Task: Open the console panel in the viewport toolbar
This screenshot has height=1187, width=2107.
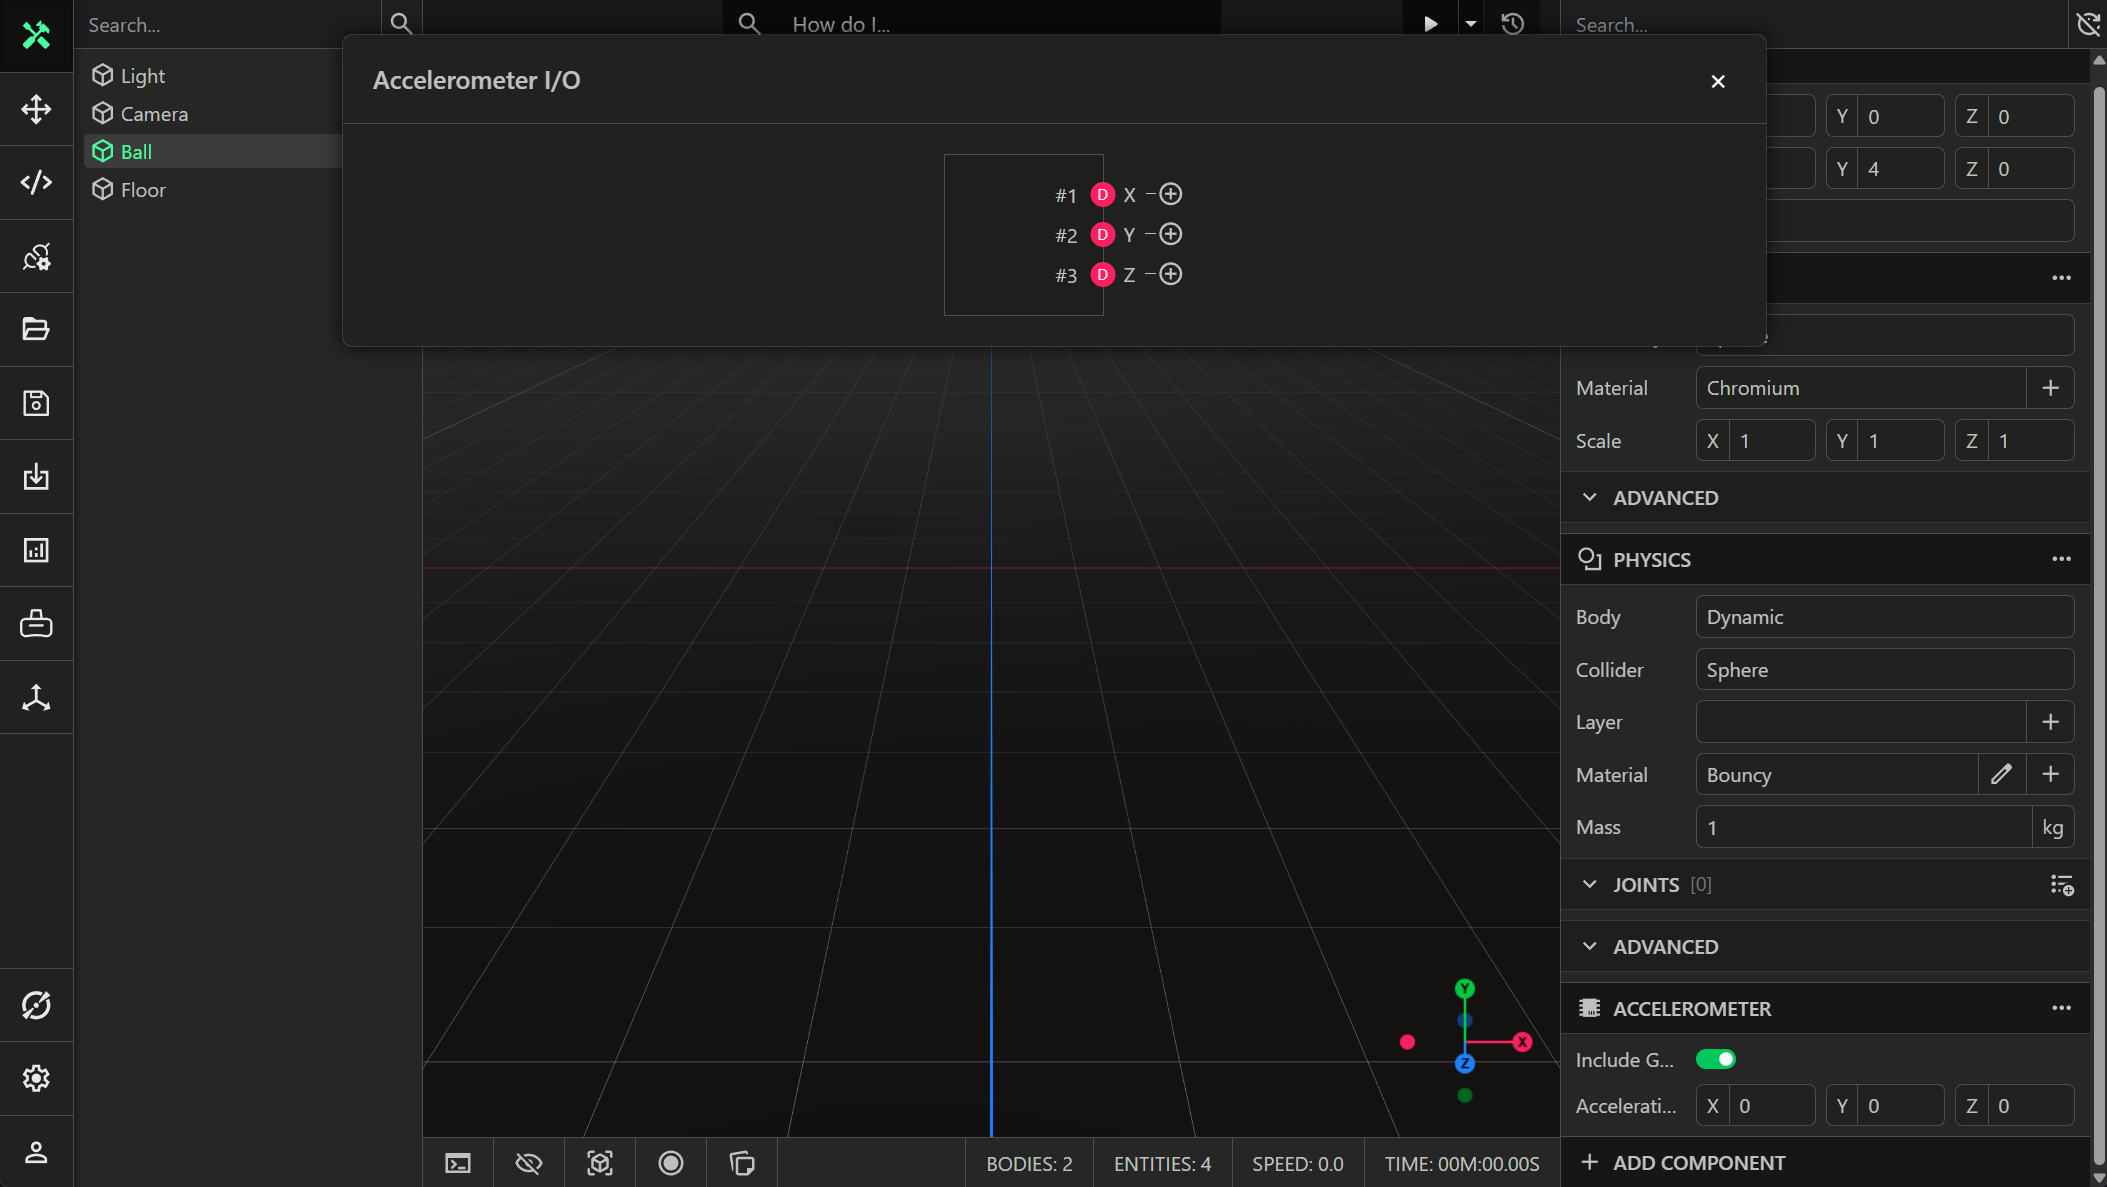Action: tap(457, 1162)
